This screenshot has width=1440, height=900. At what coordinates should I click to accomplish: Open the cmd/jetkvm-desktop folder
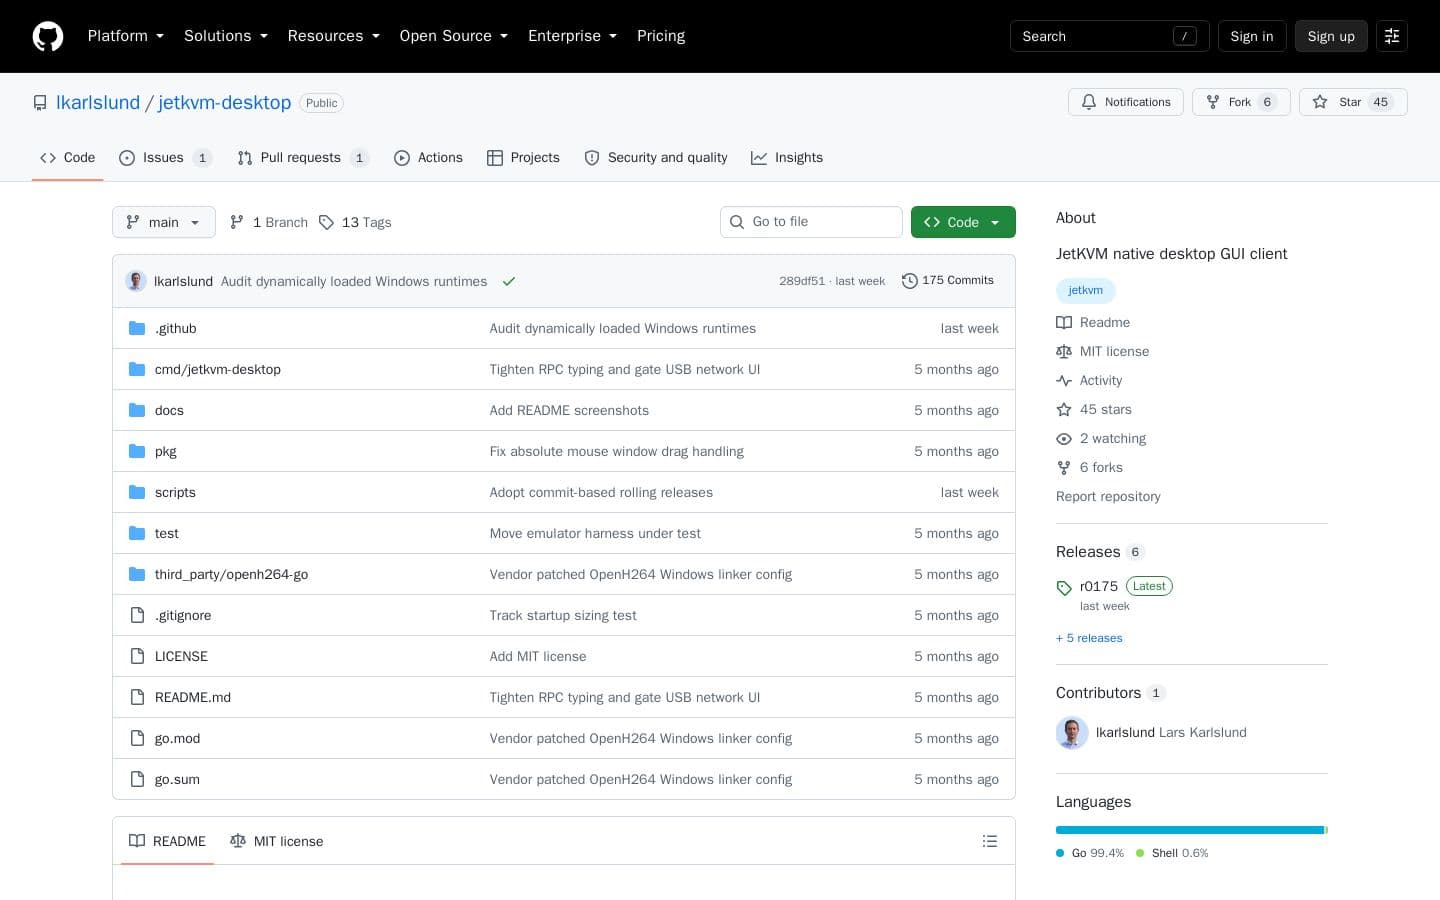point(218,369)
